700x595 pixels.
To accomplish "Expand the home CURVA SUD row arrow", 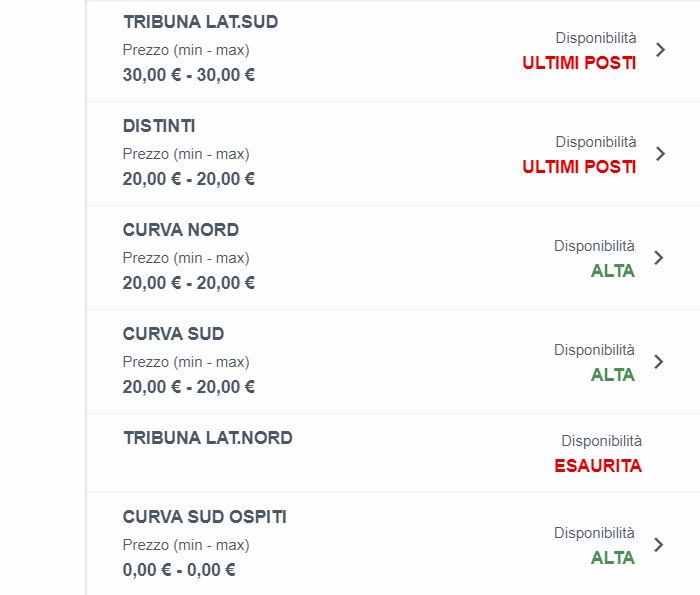I will pyautogui.click(x=658, y=362).
